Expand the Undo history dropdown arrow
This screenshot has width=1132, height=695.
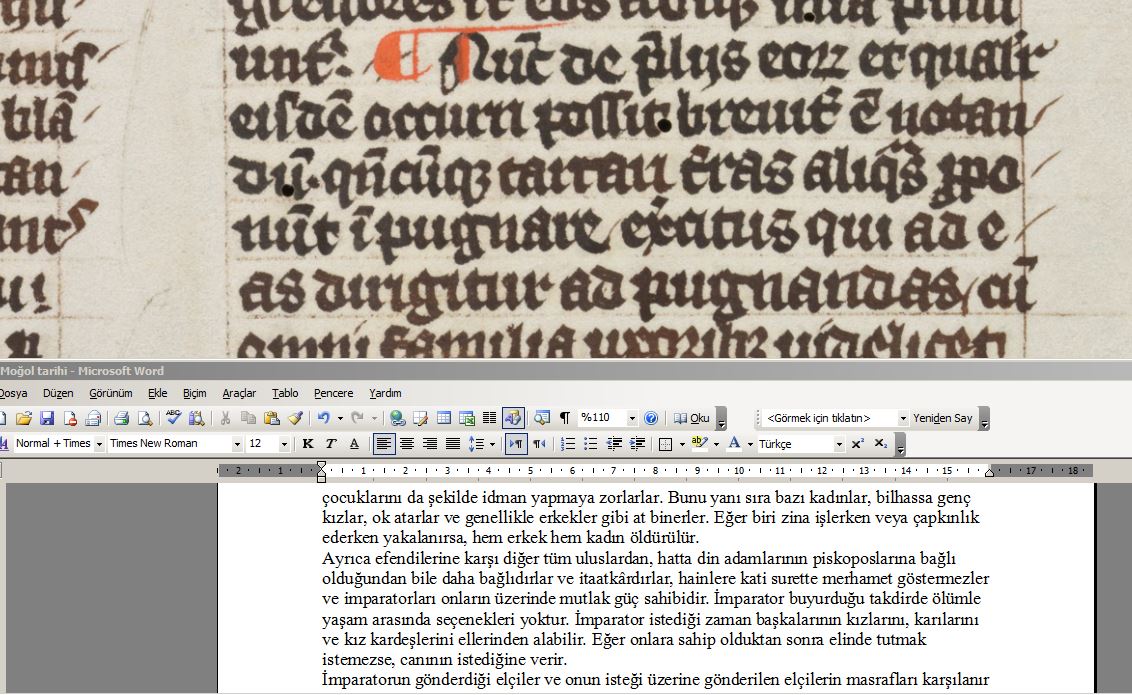click(339, 419)
